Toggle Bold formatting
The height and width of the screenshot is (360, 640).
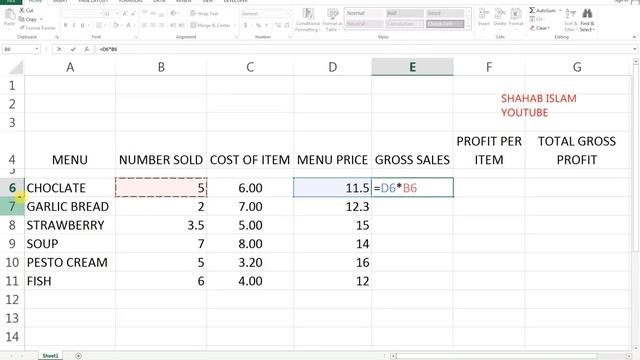(65, 25)
